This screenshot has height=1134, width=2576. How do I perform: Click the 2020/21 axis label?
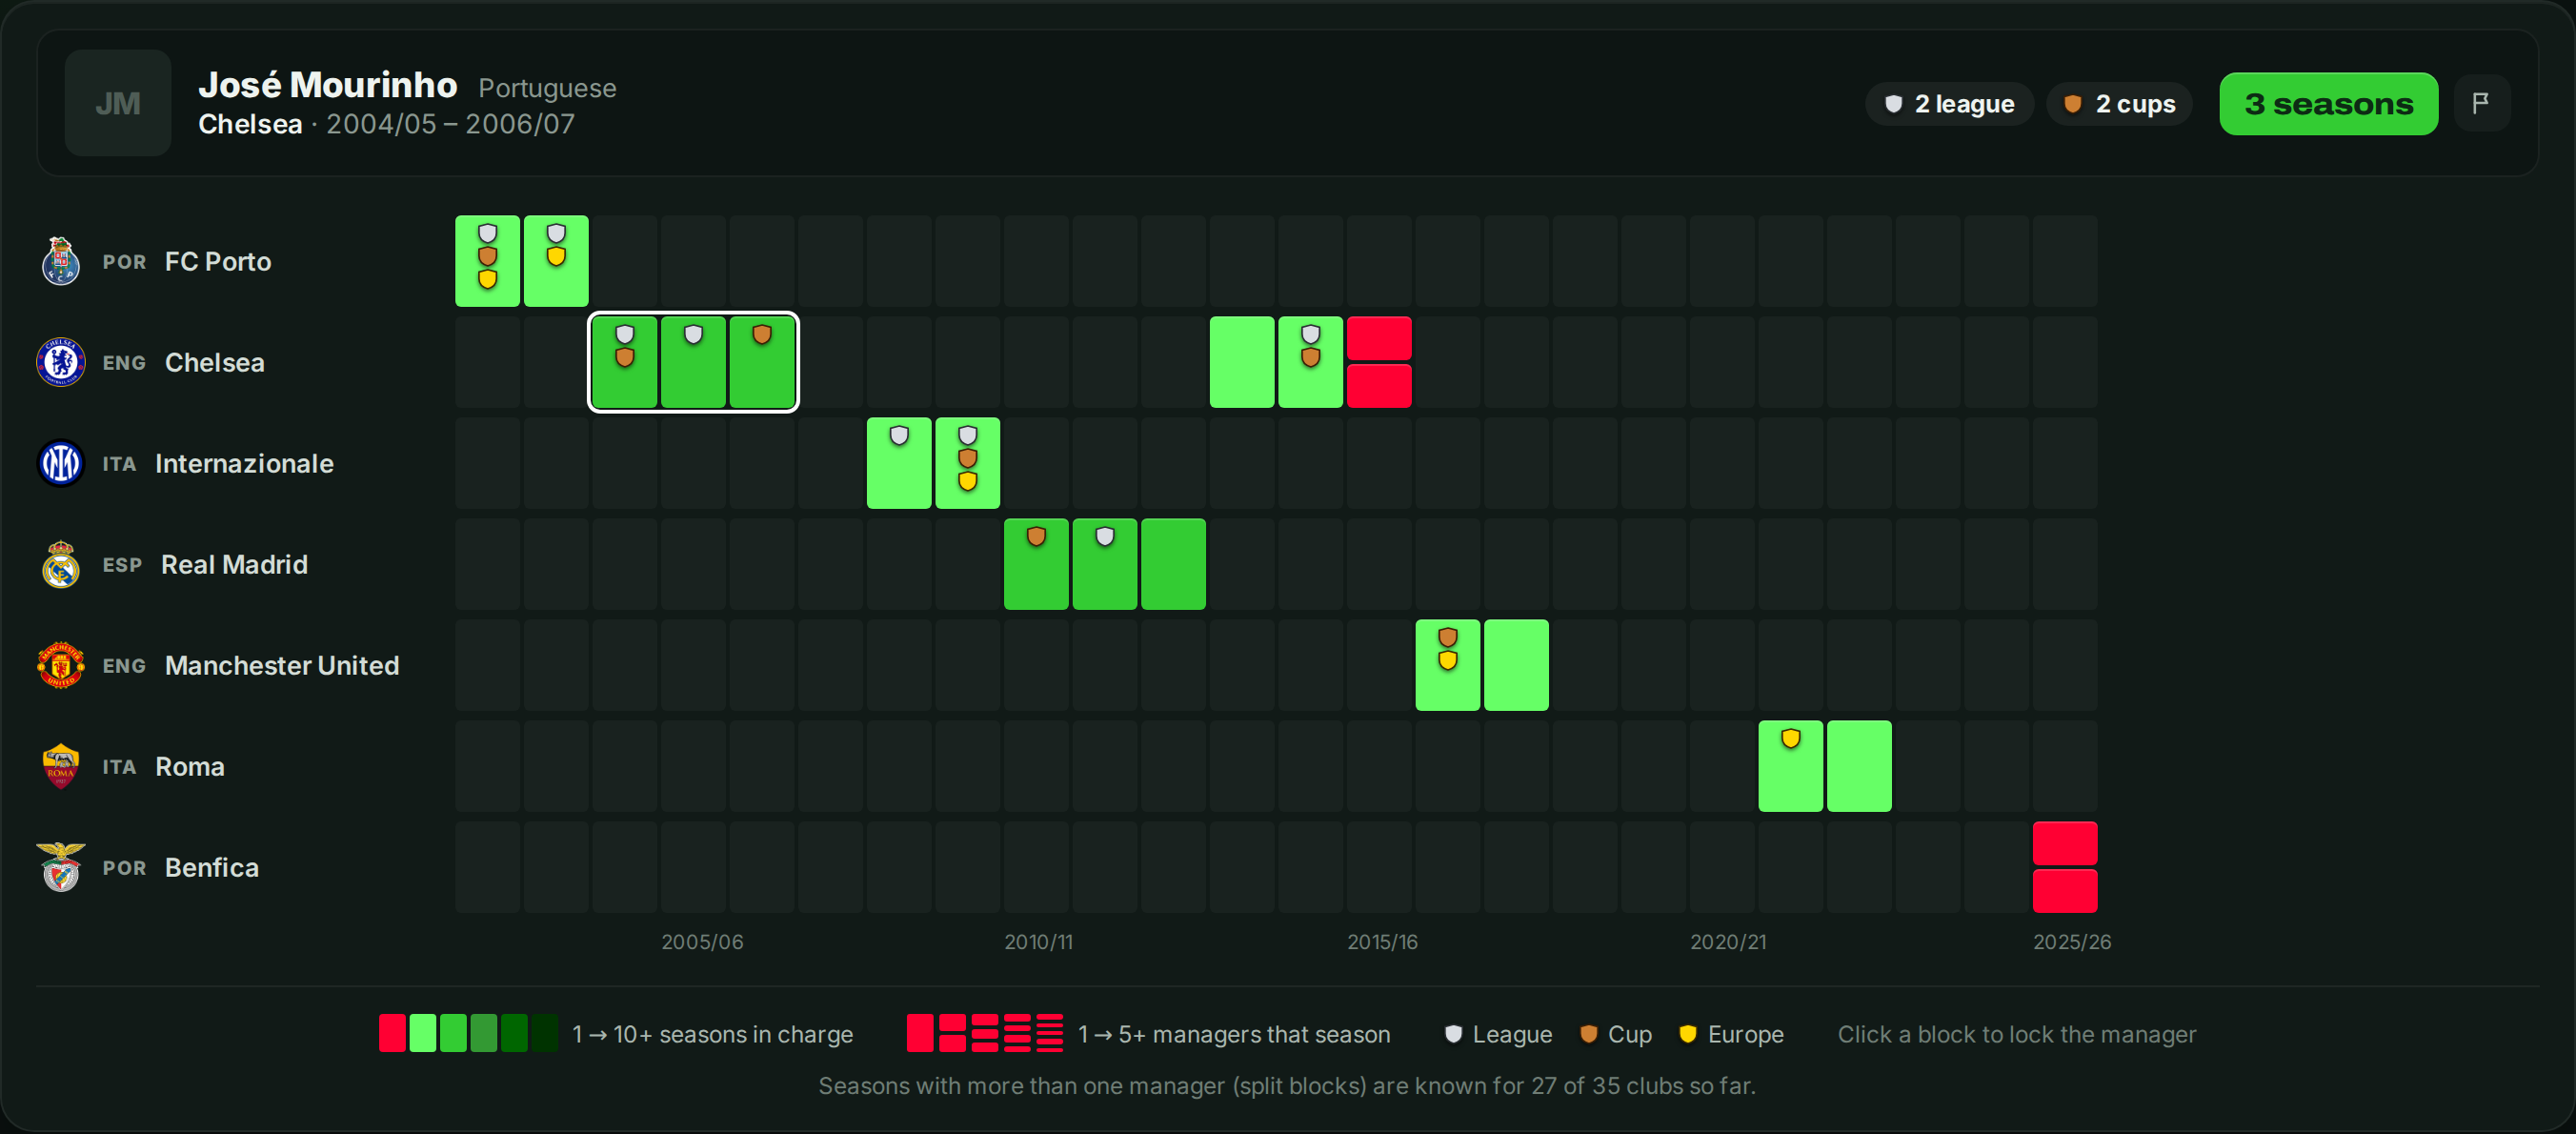[1728, 942]
